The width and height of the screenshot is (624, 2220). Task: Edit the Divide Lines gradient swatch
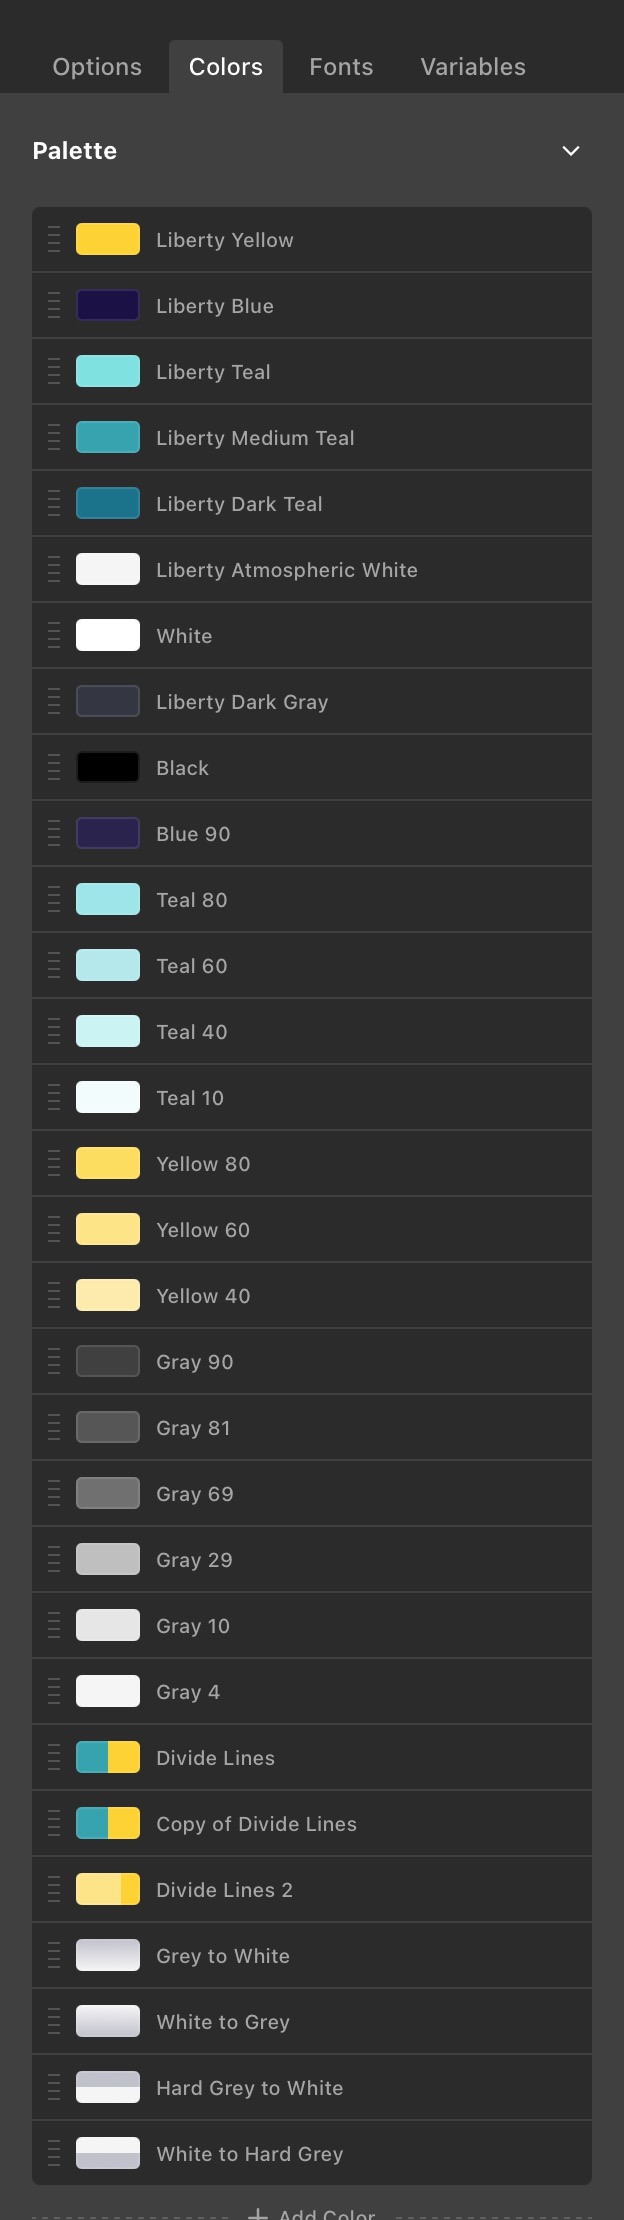[108, 1758]
